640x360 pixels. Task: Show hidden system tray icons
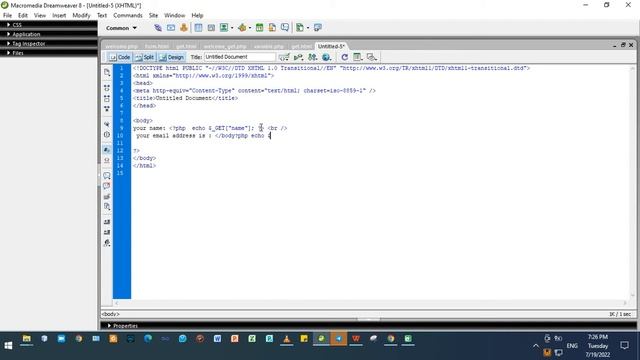point(536,346)
